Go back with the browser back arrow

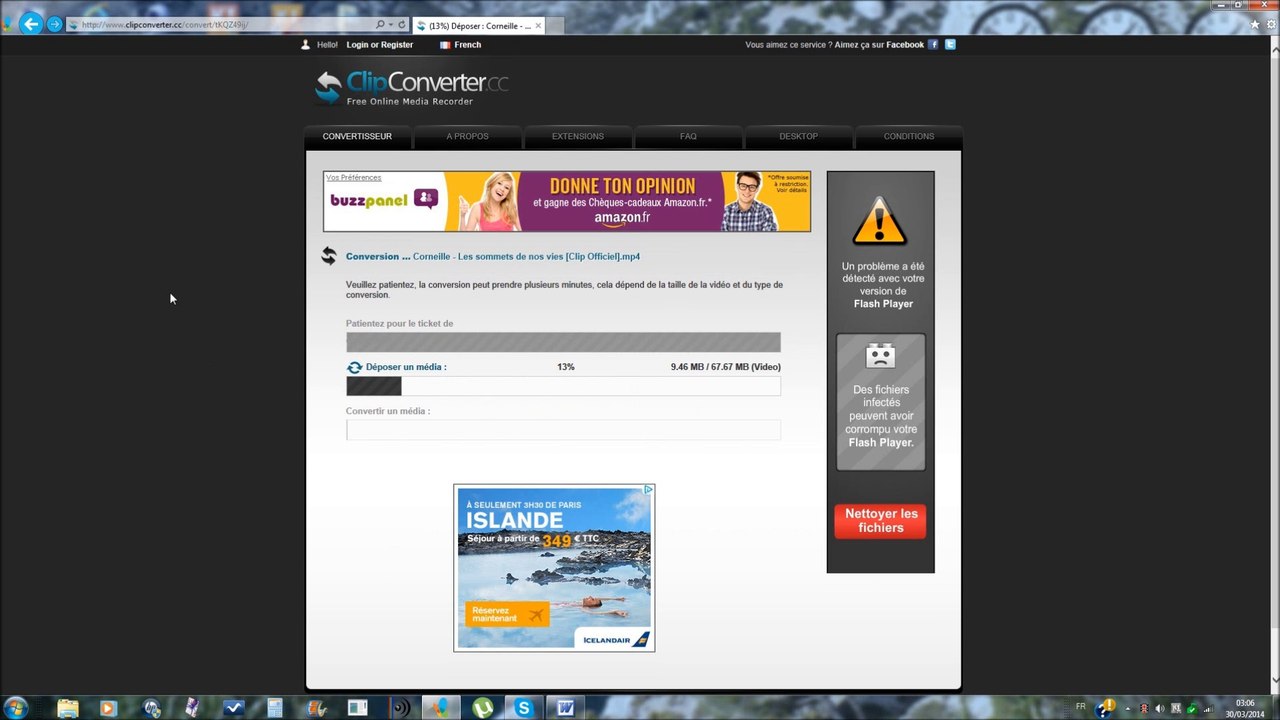[31, 23]
